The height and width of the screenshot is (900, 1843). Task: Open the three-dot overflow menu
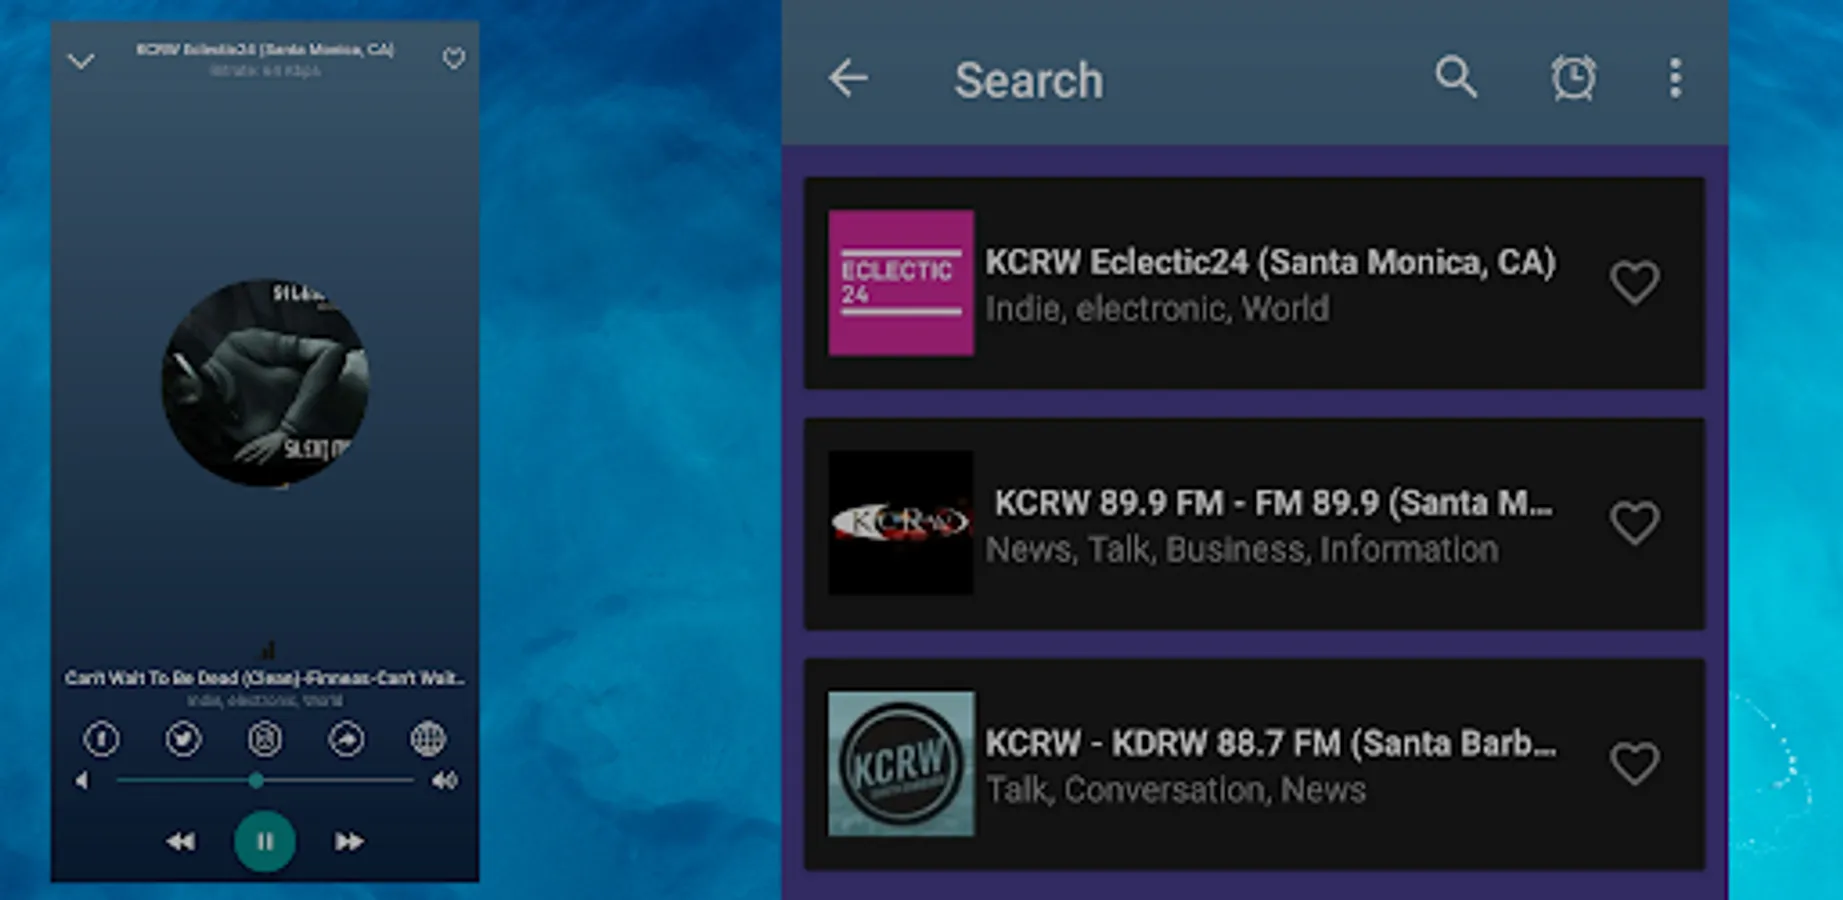(x=1675, y=78)
